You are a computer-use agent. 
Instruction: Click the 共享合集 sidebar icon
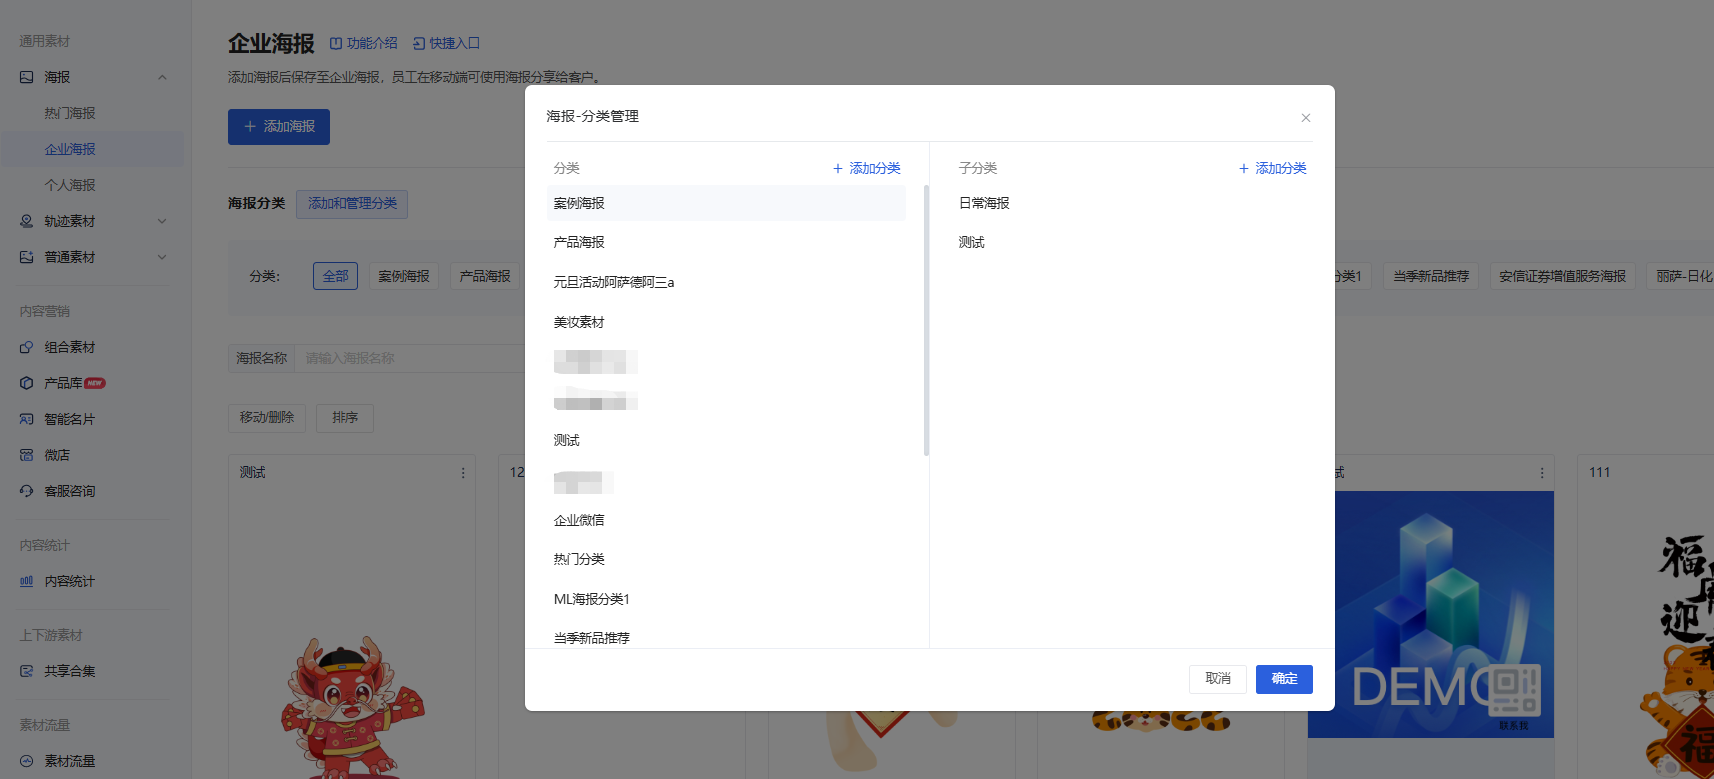(x=27, y=671)
